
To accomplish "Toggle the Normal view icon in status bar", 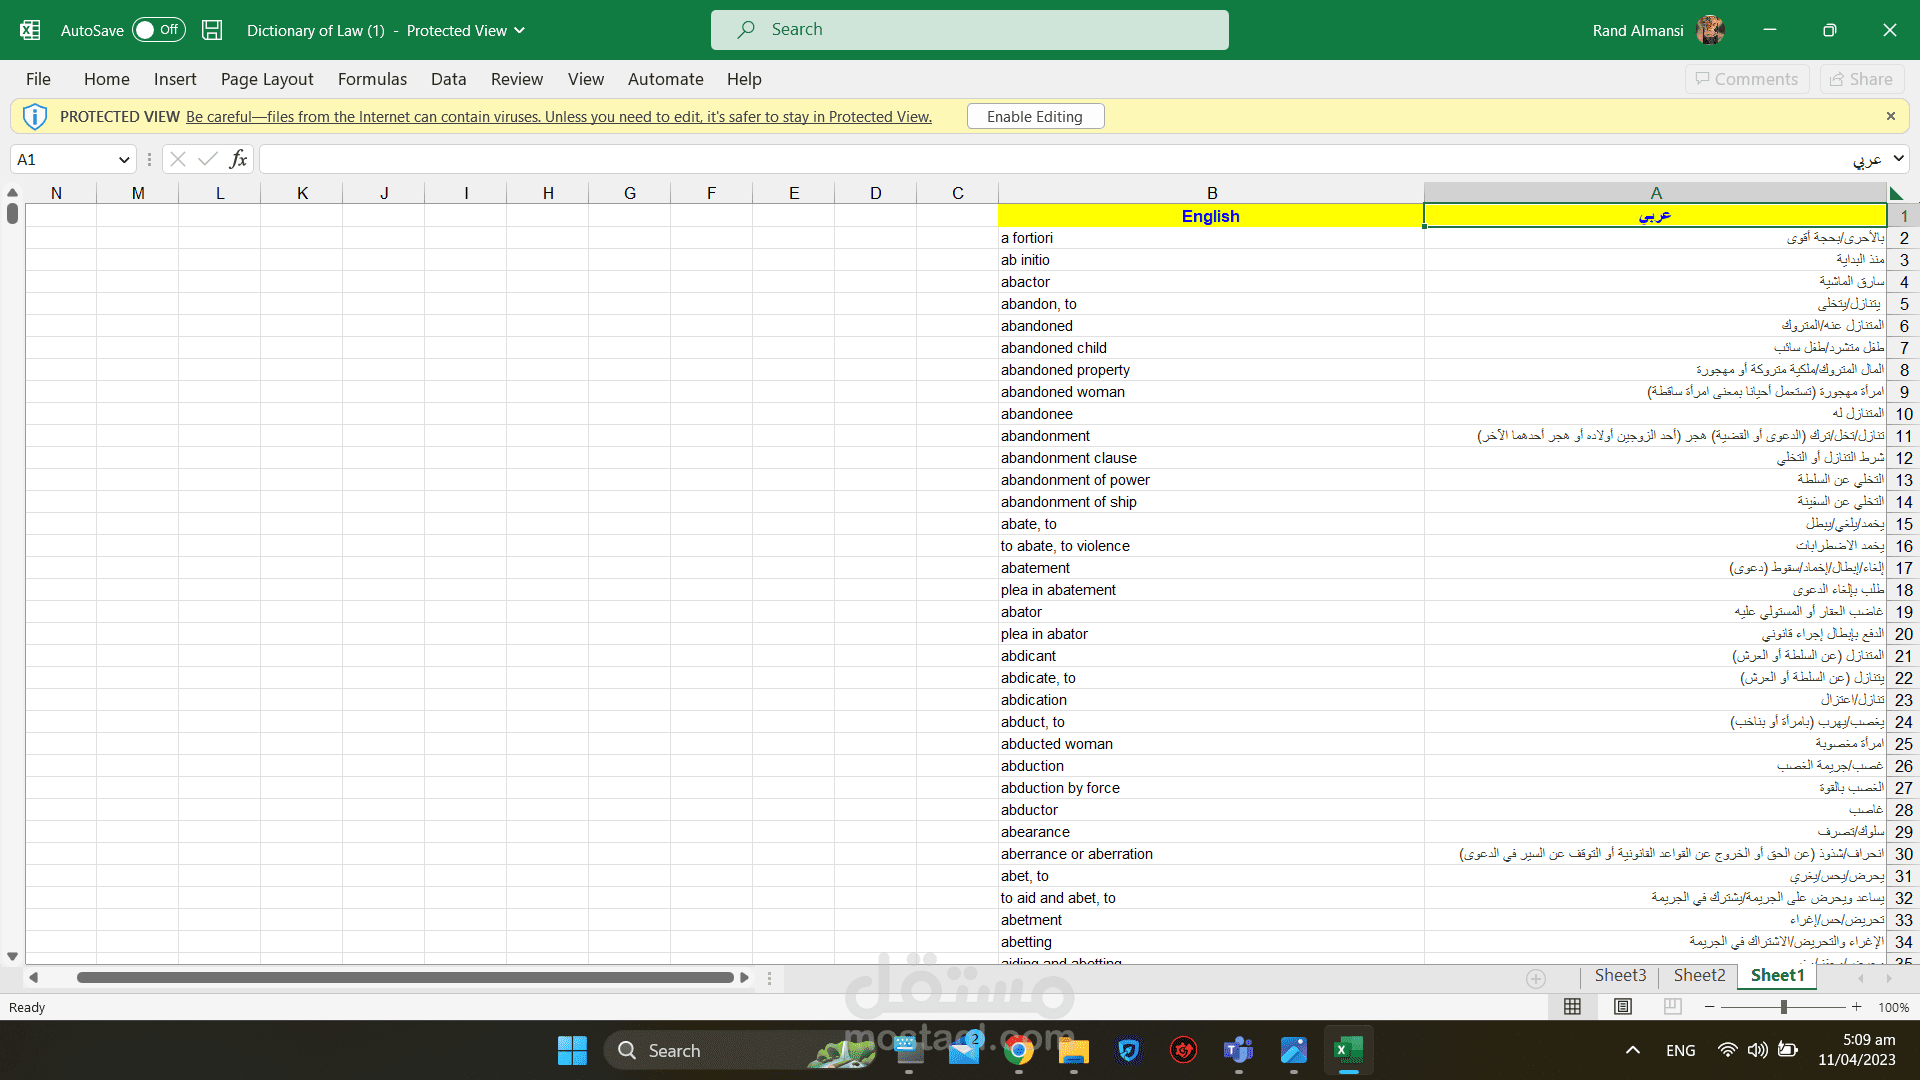I will point(1573,1006).
